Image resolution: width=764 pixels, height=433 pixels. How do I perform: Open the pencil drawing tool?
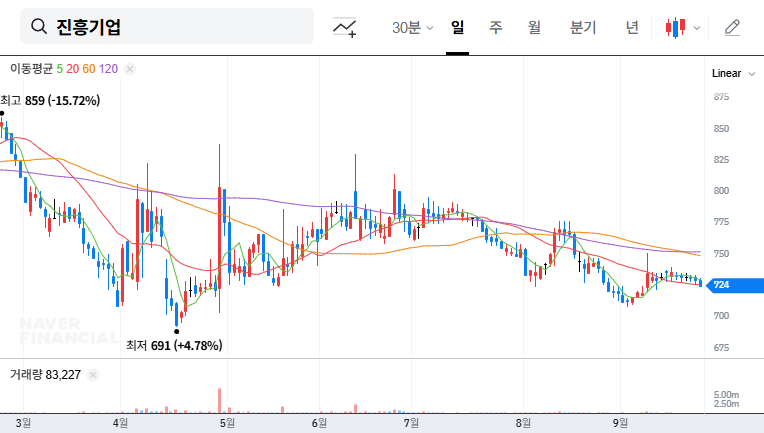pos(732,28)
